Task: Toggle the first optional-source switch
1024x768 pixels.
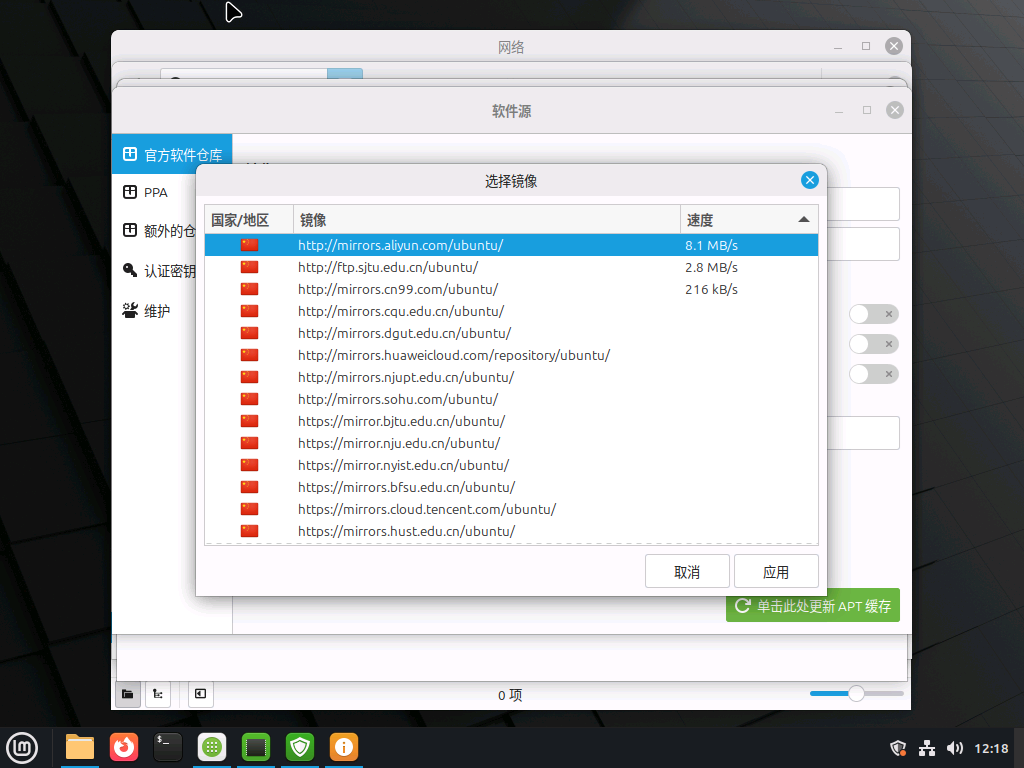Action: tap(874, 314)
